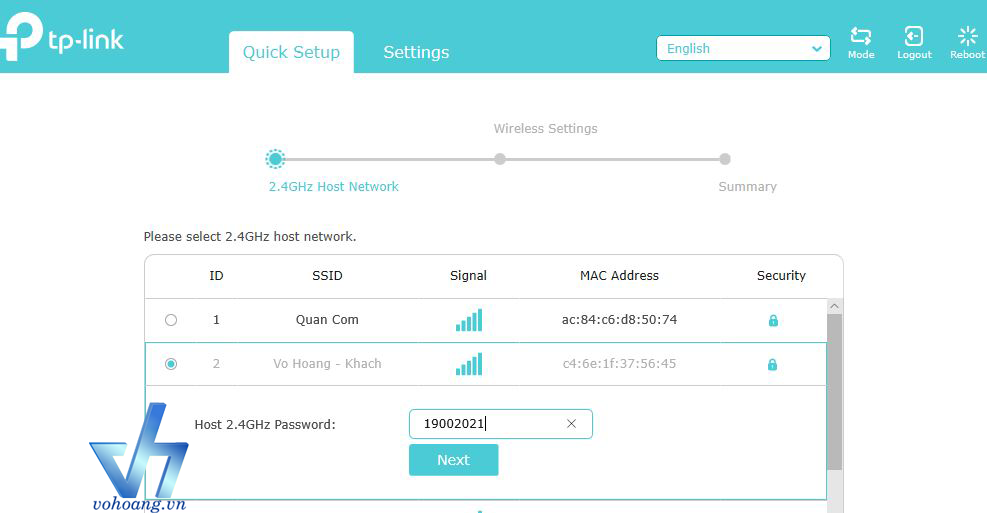Viewport: 987px width, 513px height.
Task: Click signal bars icon for Quan Com
Action: tap(469, 320)
